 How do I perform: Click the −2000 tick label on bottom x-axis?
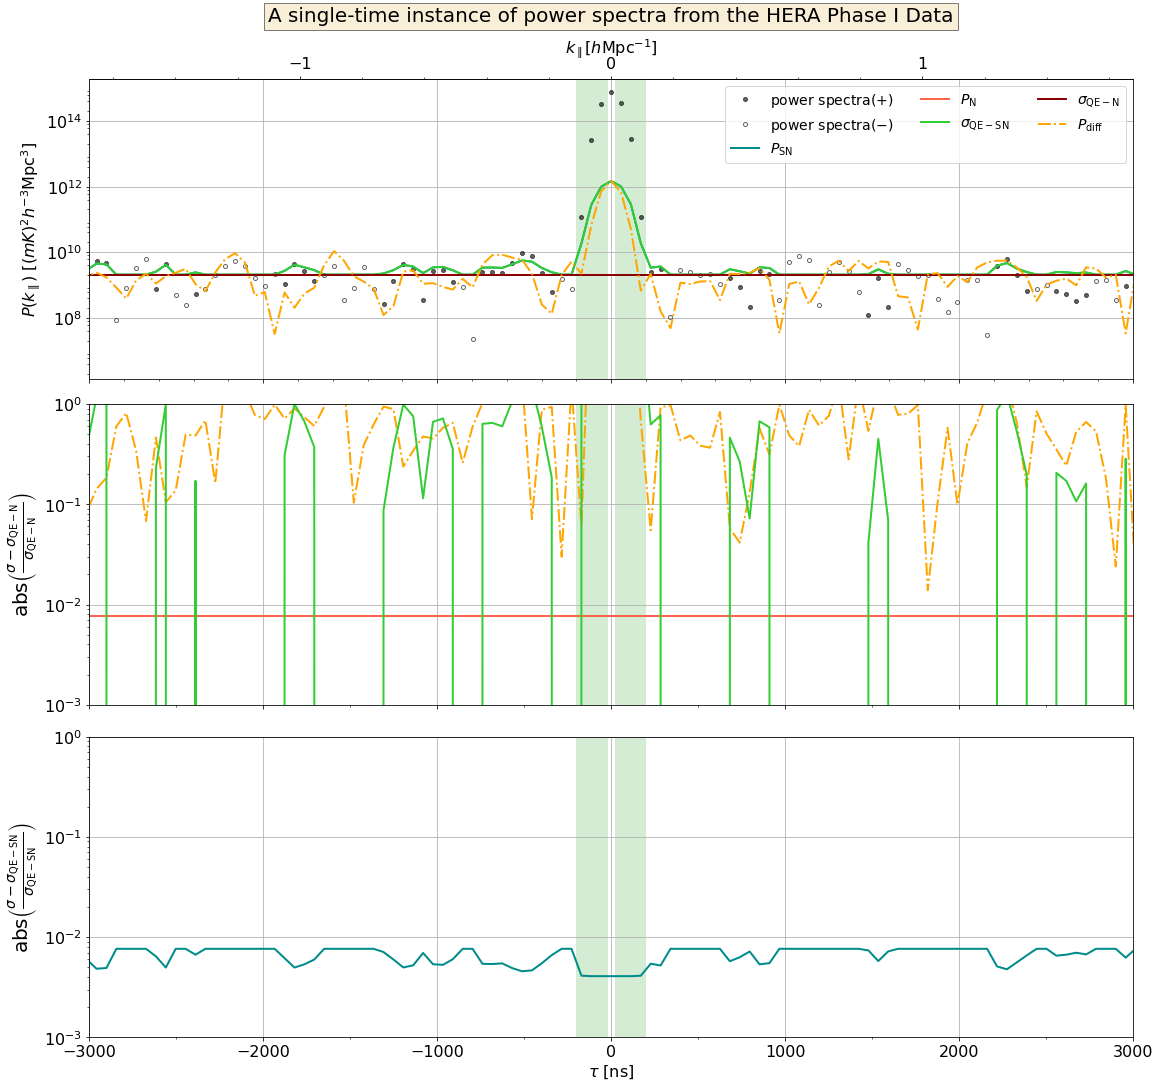click(263, 1051)
